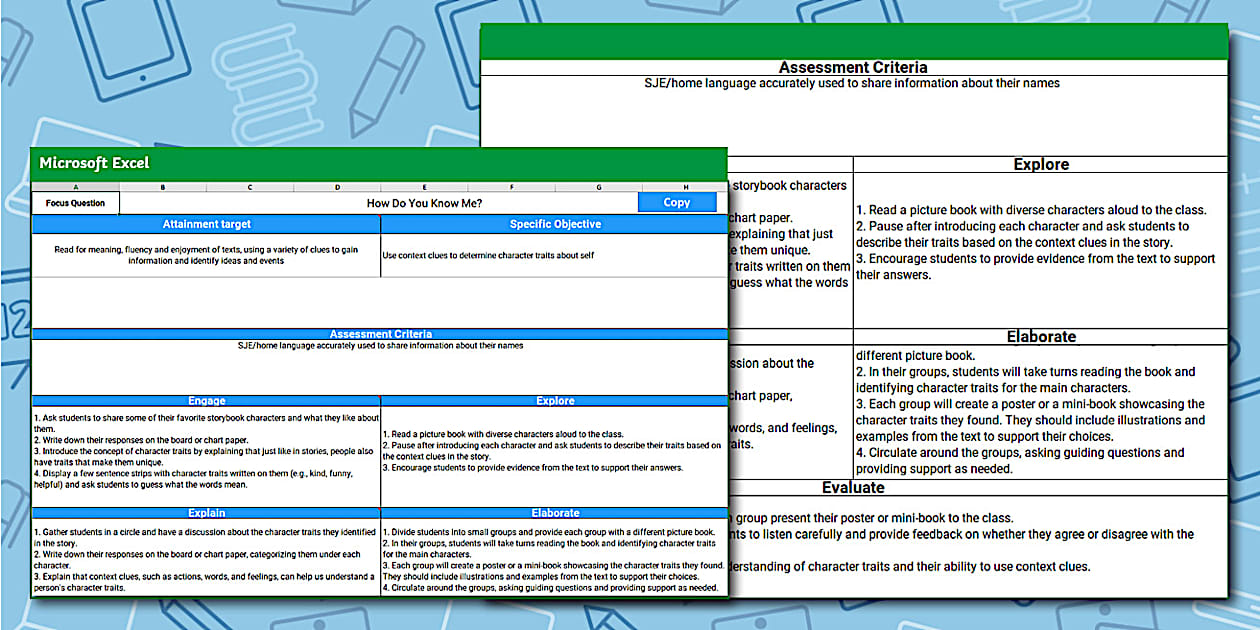The image size is (1260, 630).
Task: Select the Attainment target header cell
Action: coord(207,224)
